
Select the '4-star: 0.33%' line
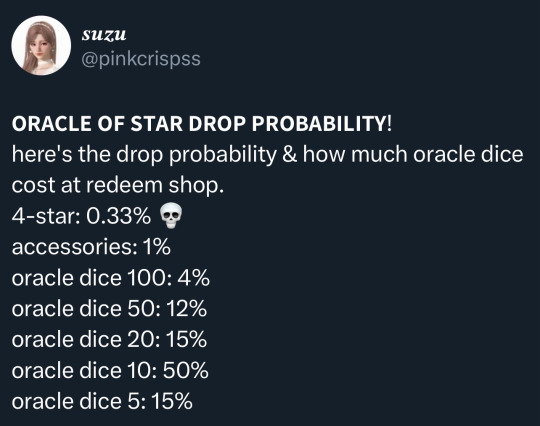click(81, 216)
